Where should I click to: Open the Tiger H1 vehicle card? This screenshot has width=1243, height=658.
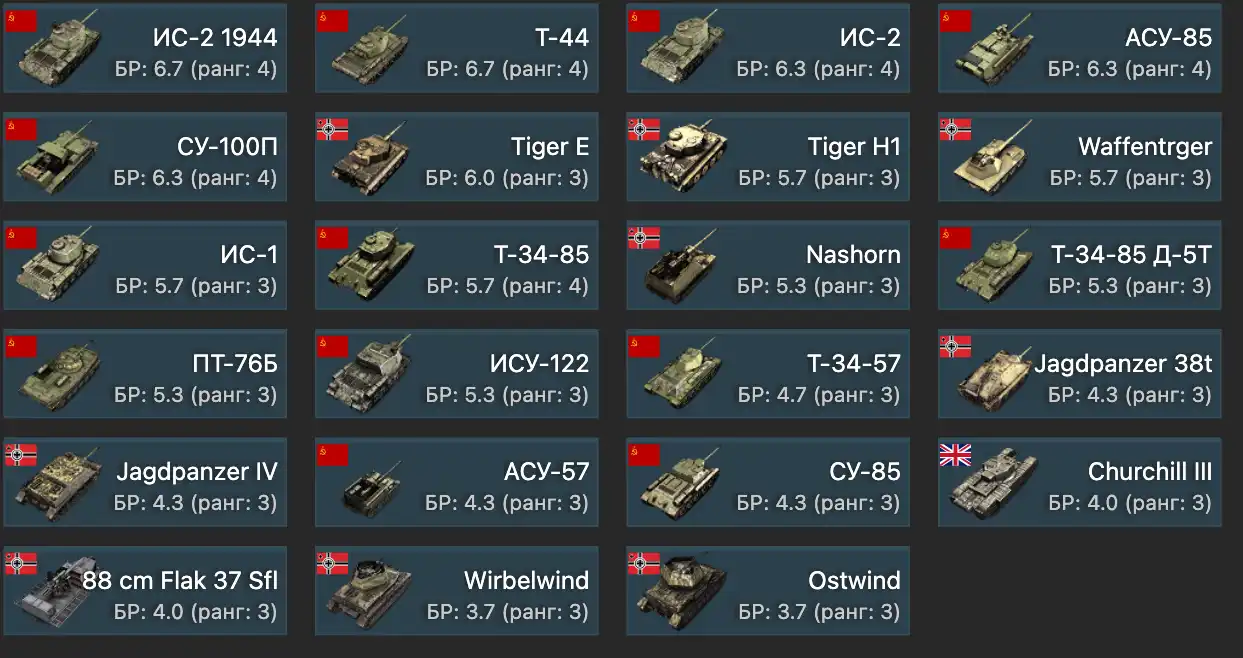768,156
